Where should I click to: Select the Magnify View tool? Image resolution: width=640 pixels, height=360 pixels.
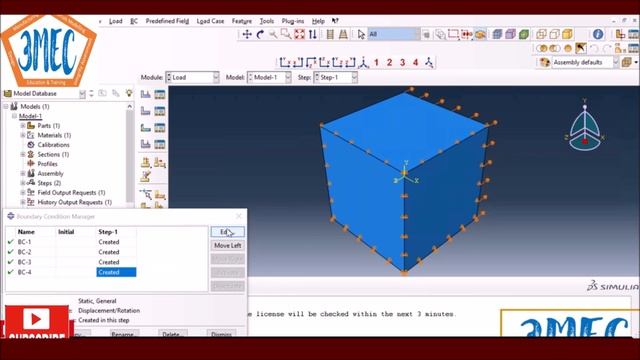coord(273,34)
